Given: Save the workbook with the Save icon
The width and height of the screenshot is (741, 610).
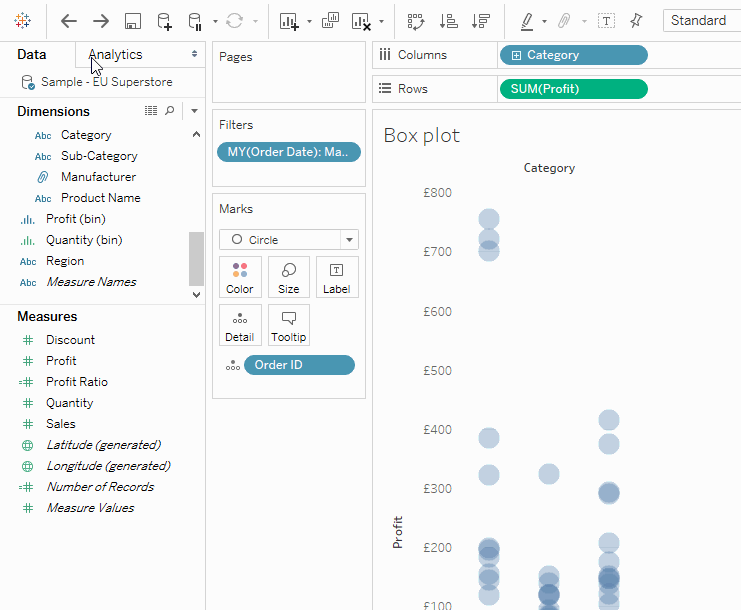Looking at the screenshot, I should [132, 21].
